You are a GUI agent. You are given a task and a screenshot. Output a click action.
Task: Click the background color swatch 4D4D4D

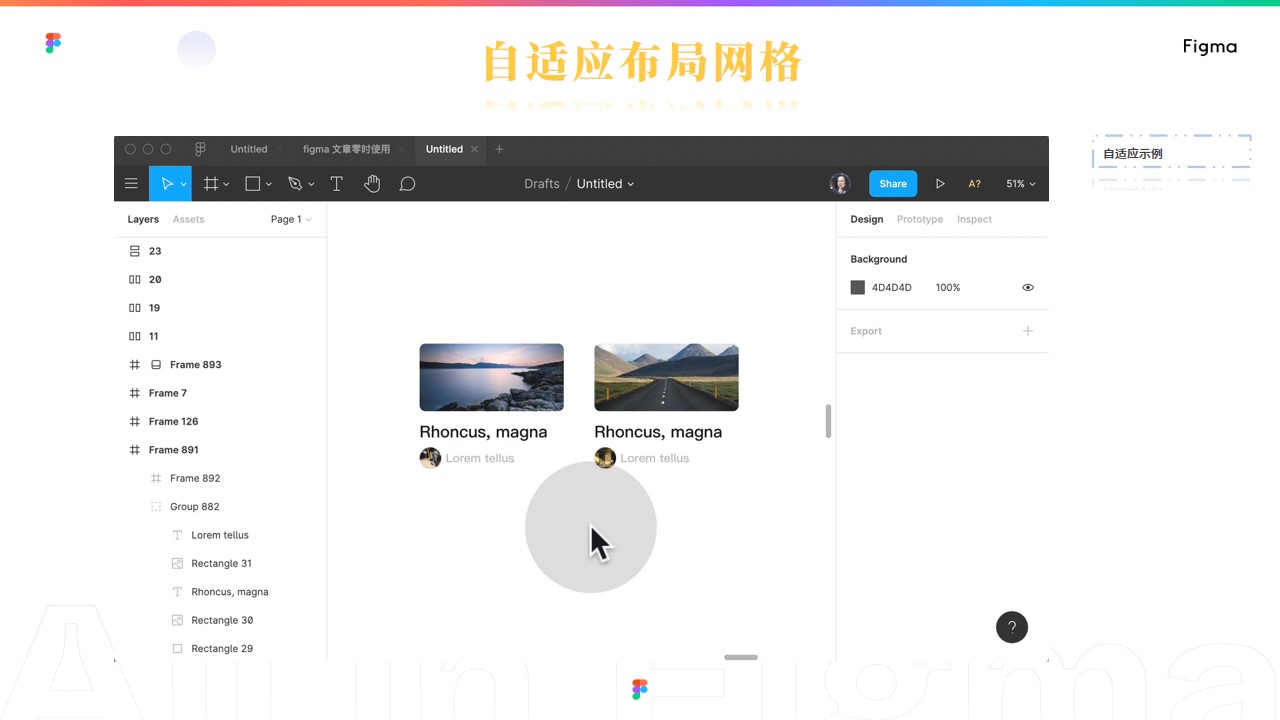click(857, 288)
